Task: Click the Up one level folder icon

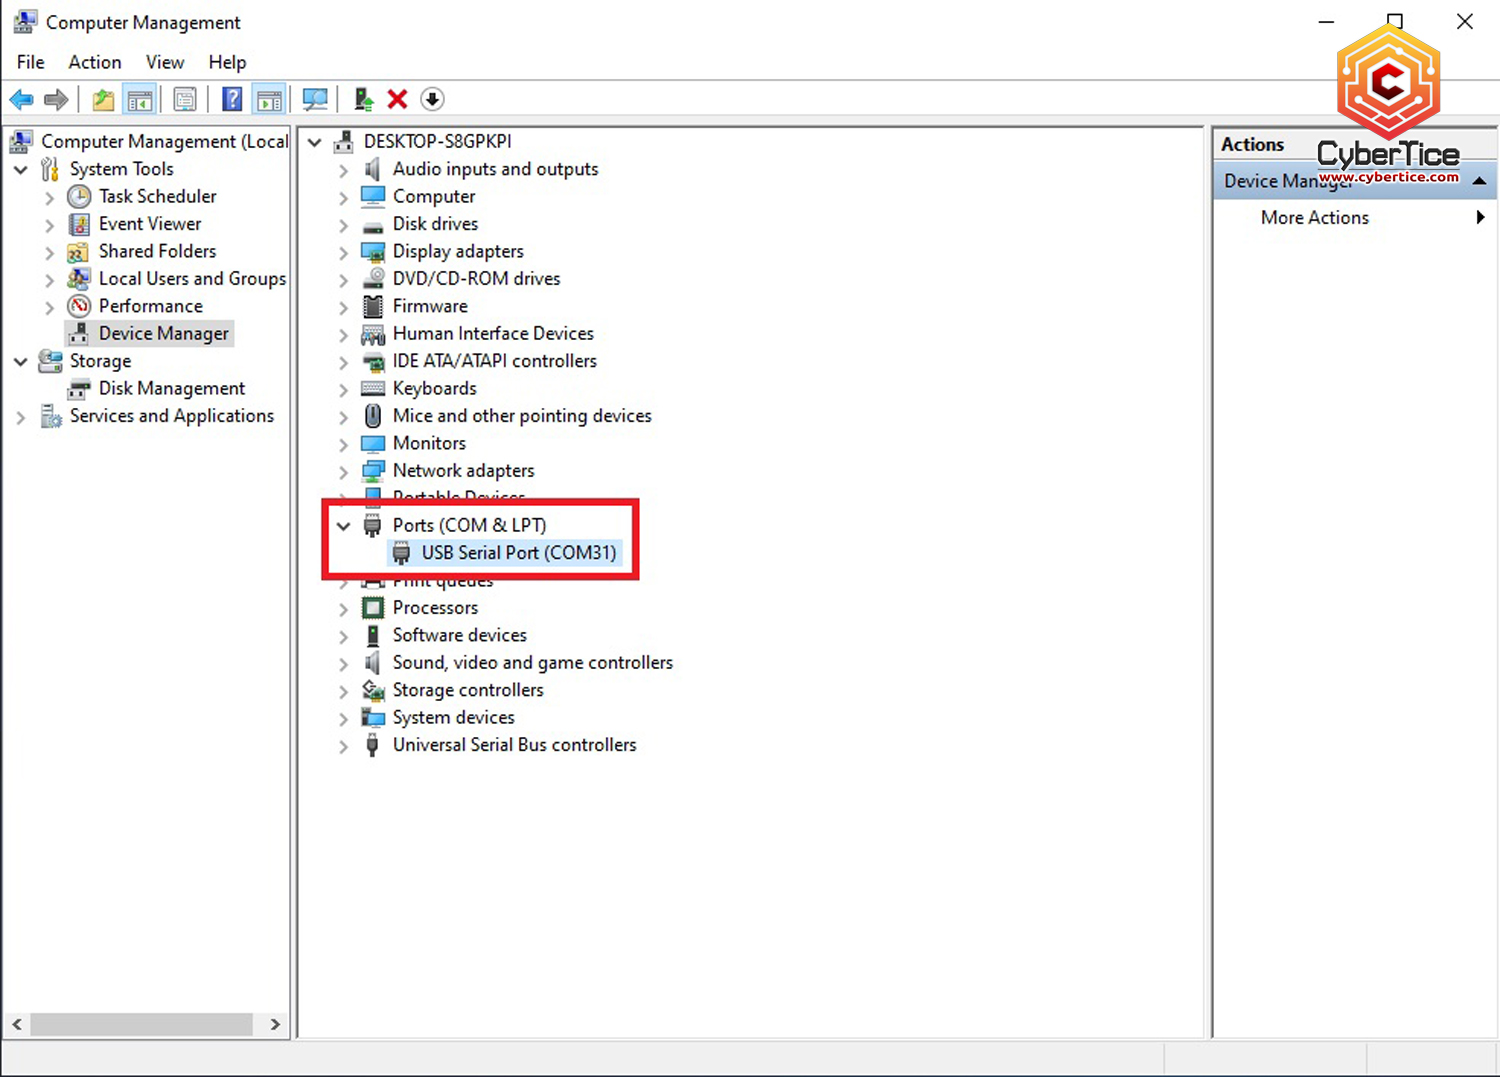Action: point(103,99)
